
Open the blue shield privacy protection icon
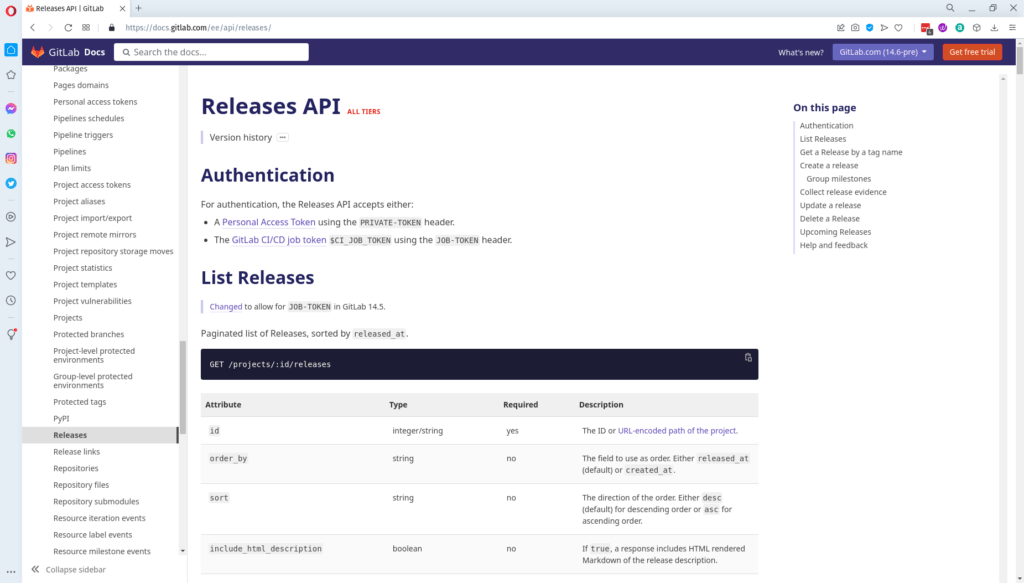(x=869, y=27)
